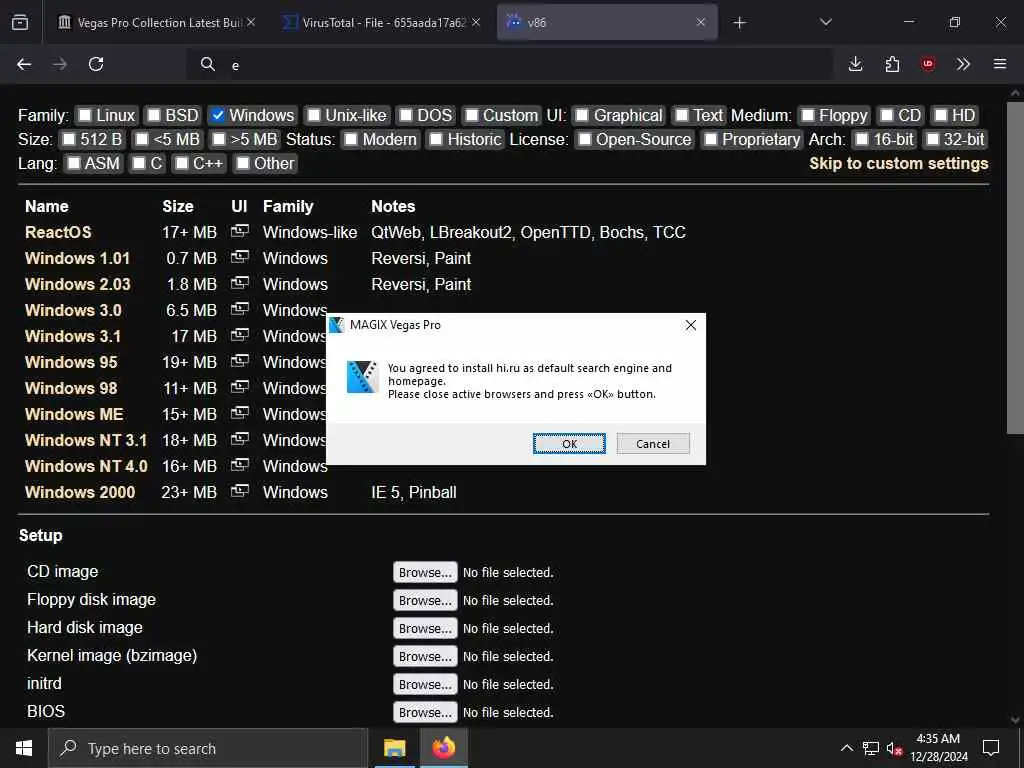Click the forward navigation arrow
1024x768 pixels.
[60, 64]
